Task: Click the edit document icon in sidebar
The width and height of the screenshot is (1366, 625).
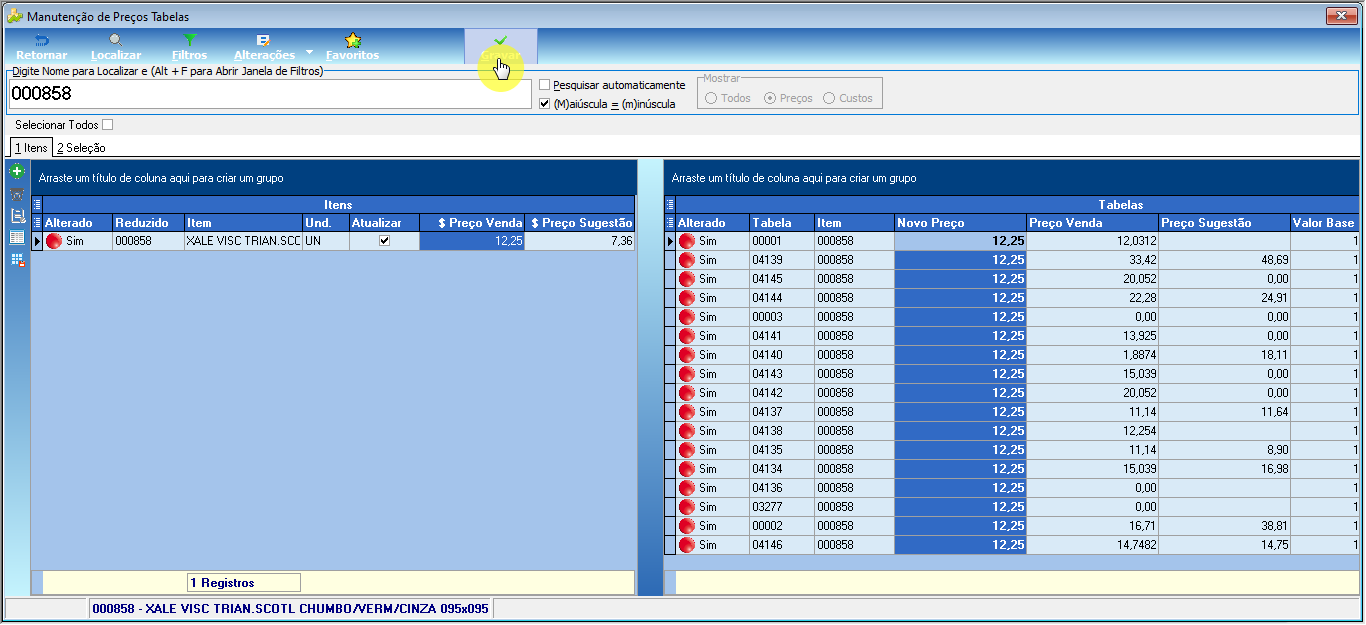Action: click(16, 216)
